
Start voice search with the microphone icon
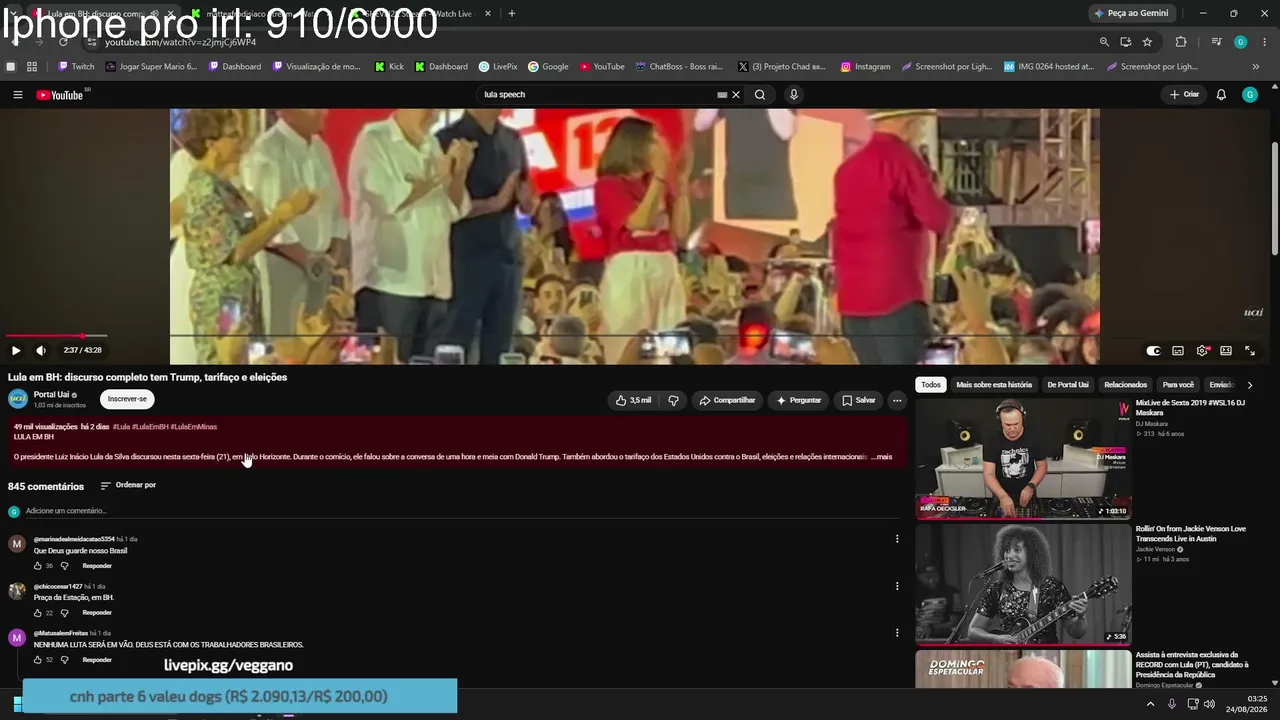(794, 95)
